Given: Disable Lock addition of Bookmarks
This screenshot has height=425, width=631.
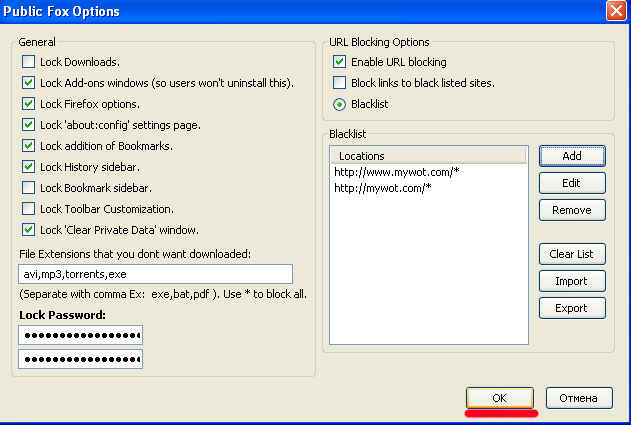Looking at the screenshot, I should [x=28, y=146].
